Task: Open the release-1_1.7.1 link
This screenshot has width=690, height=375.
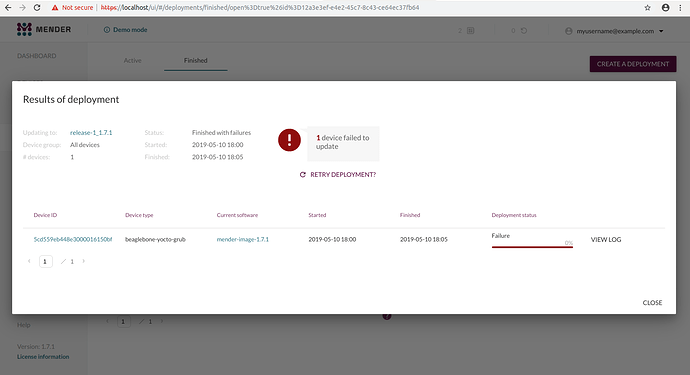Action: [91, 132]
